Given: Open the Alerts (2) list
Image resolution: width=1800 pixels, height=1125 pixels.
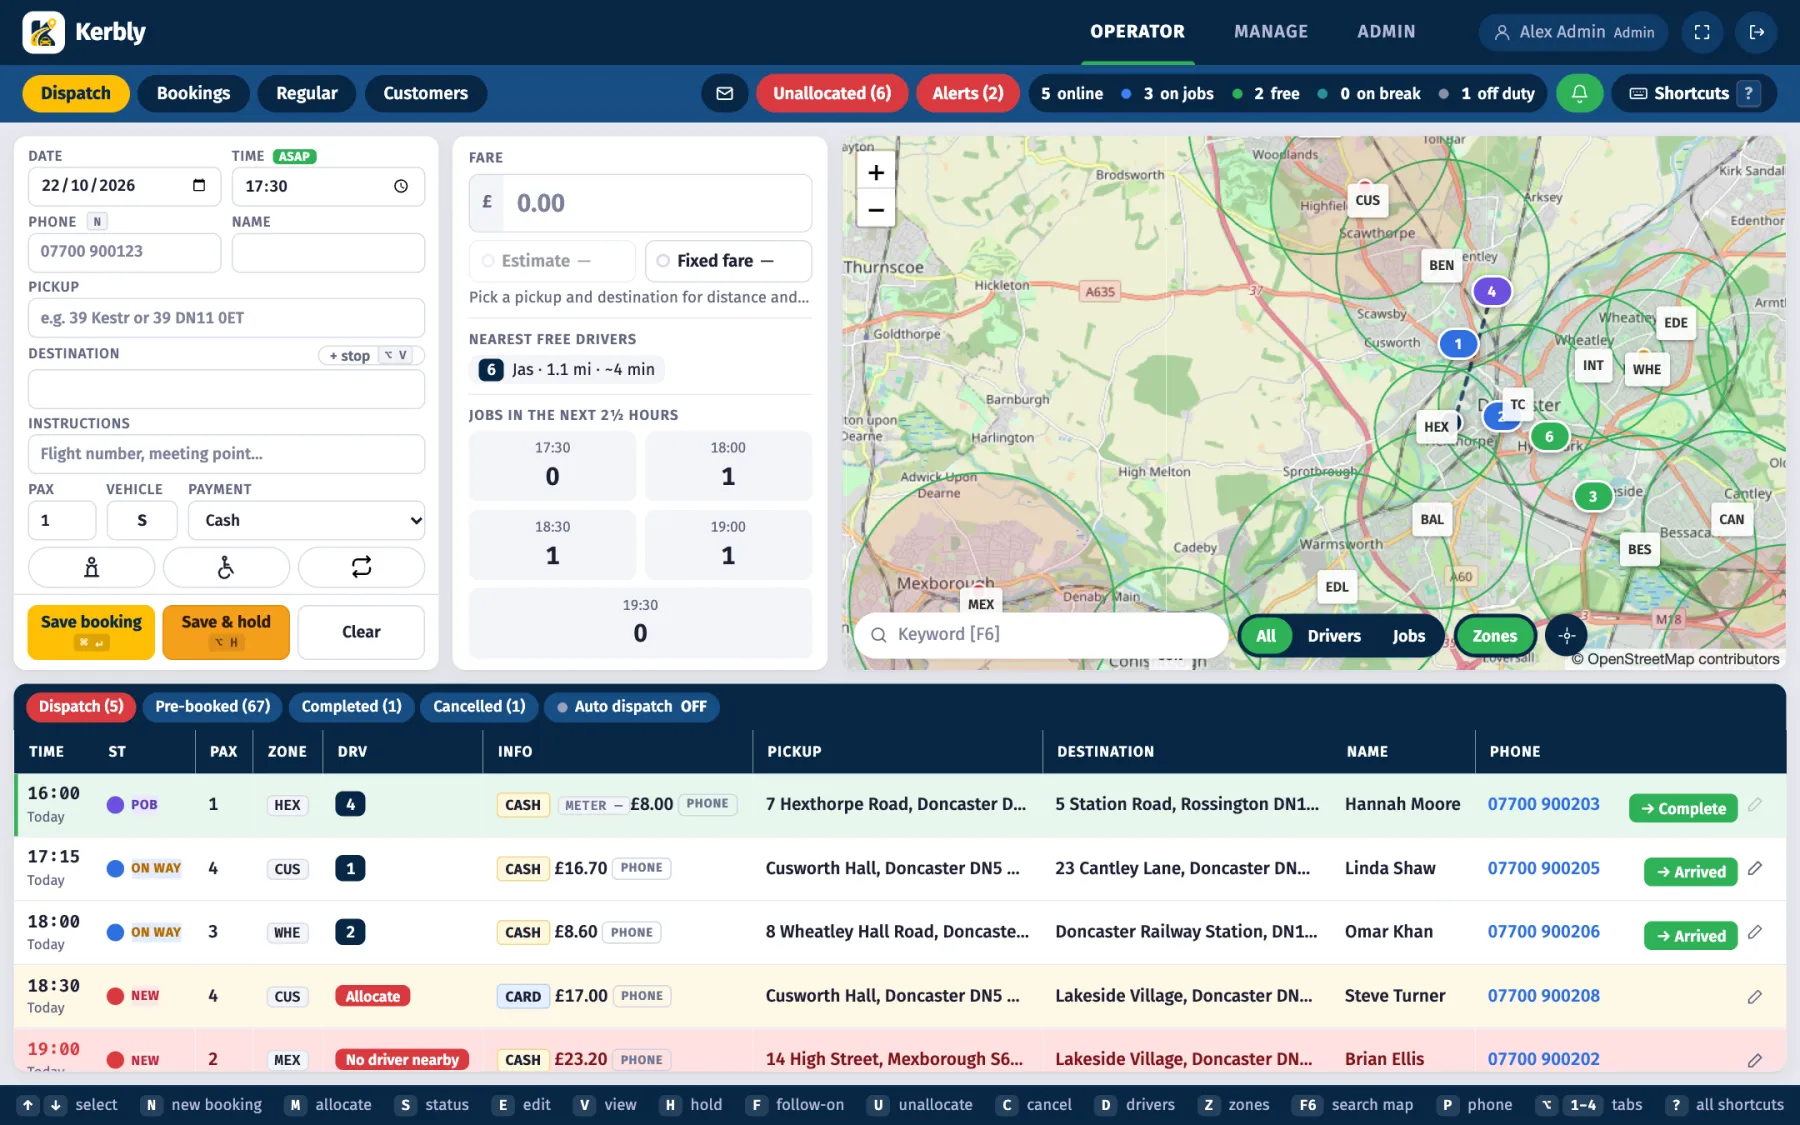Looking at the screenshot, I should [x=967, y=93].
